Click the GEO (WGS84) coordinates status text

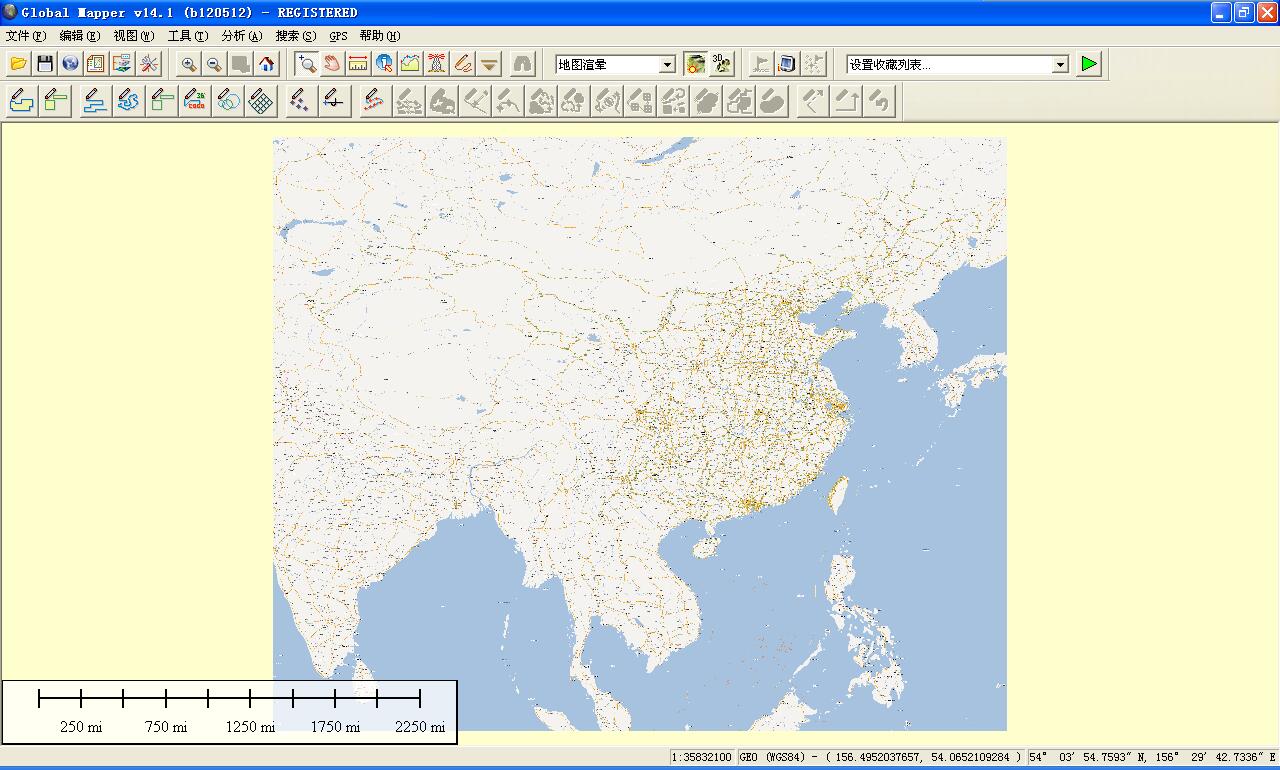(881, 758)
